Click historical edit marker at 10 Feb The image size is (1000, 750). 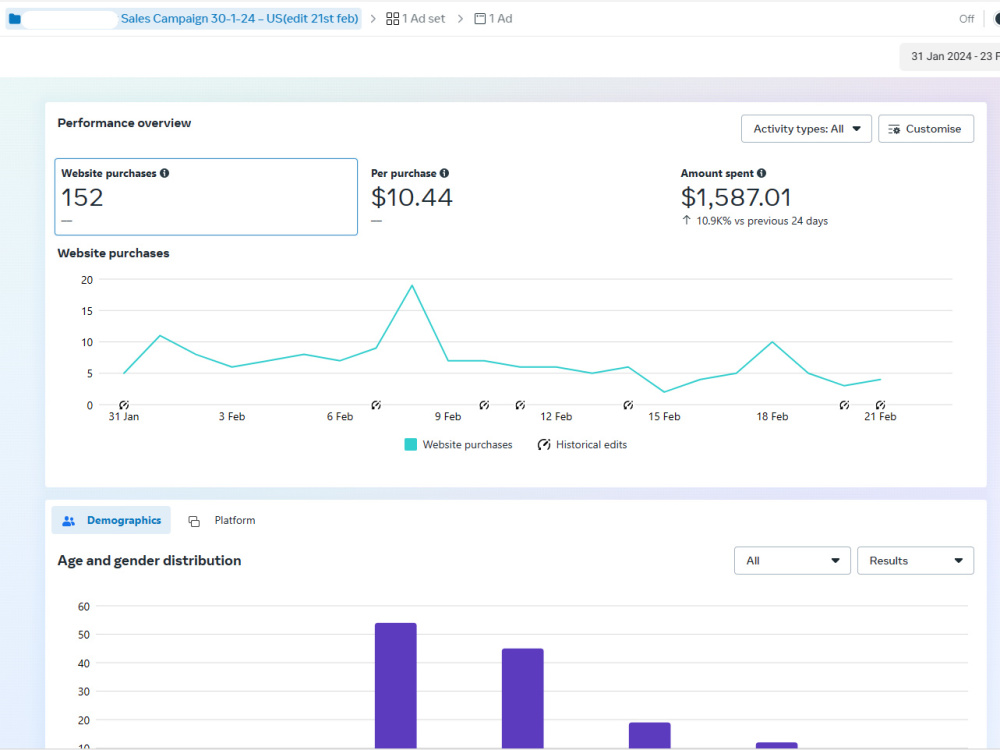pyautogui.click(x=484, y=405)
